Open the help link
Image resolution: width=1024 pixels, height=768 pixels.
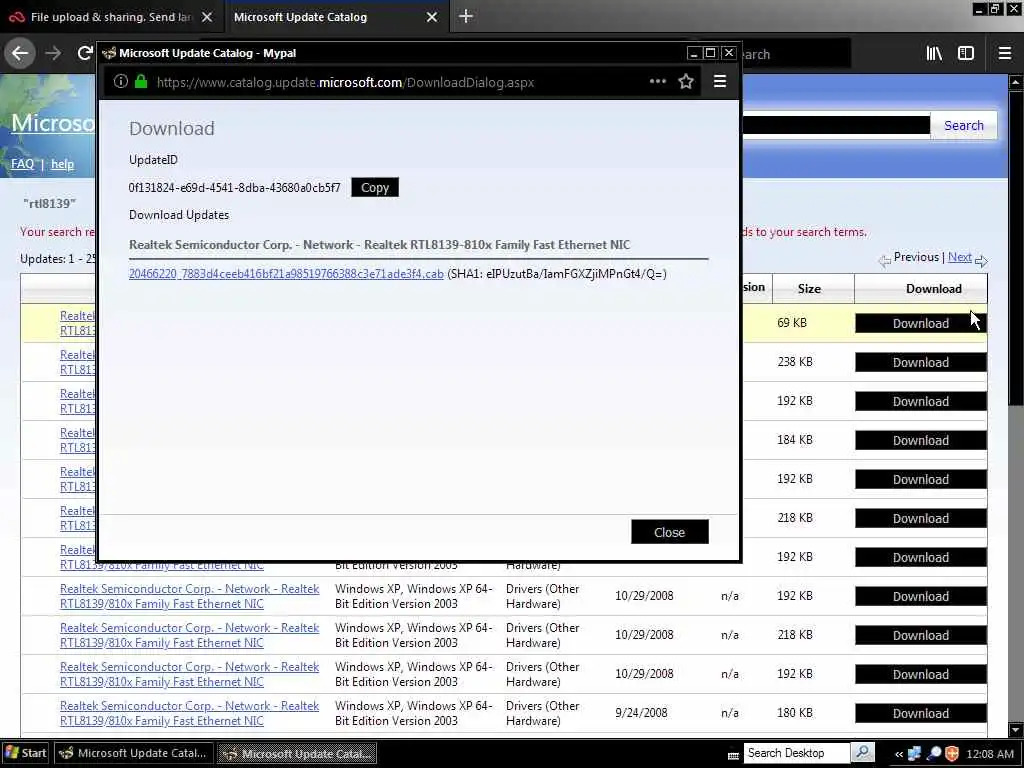click(63, 164)
